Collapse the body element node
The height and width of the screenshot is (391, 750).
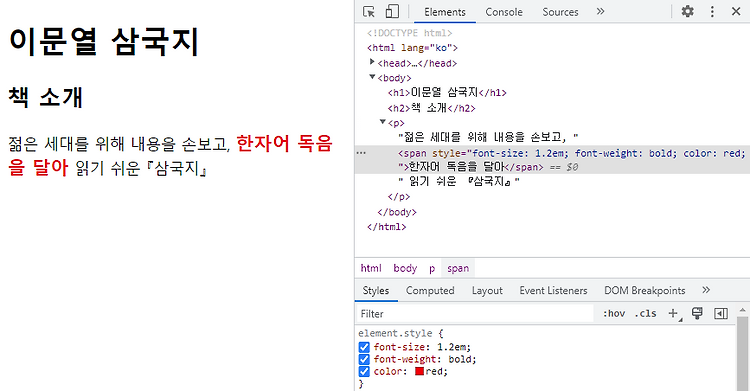click(372, 77)
